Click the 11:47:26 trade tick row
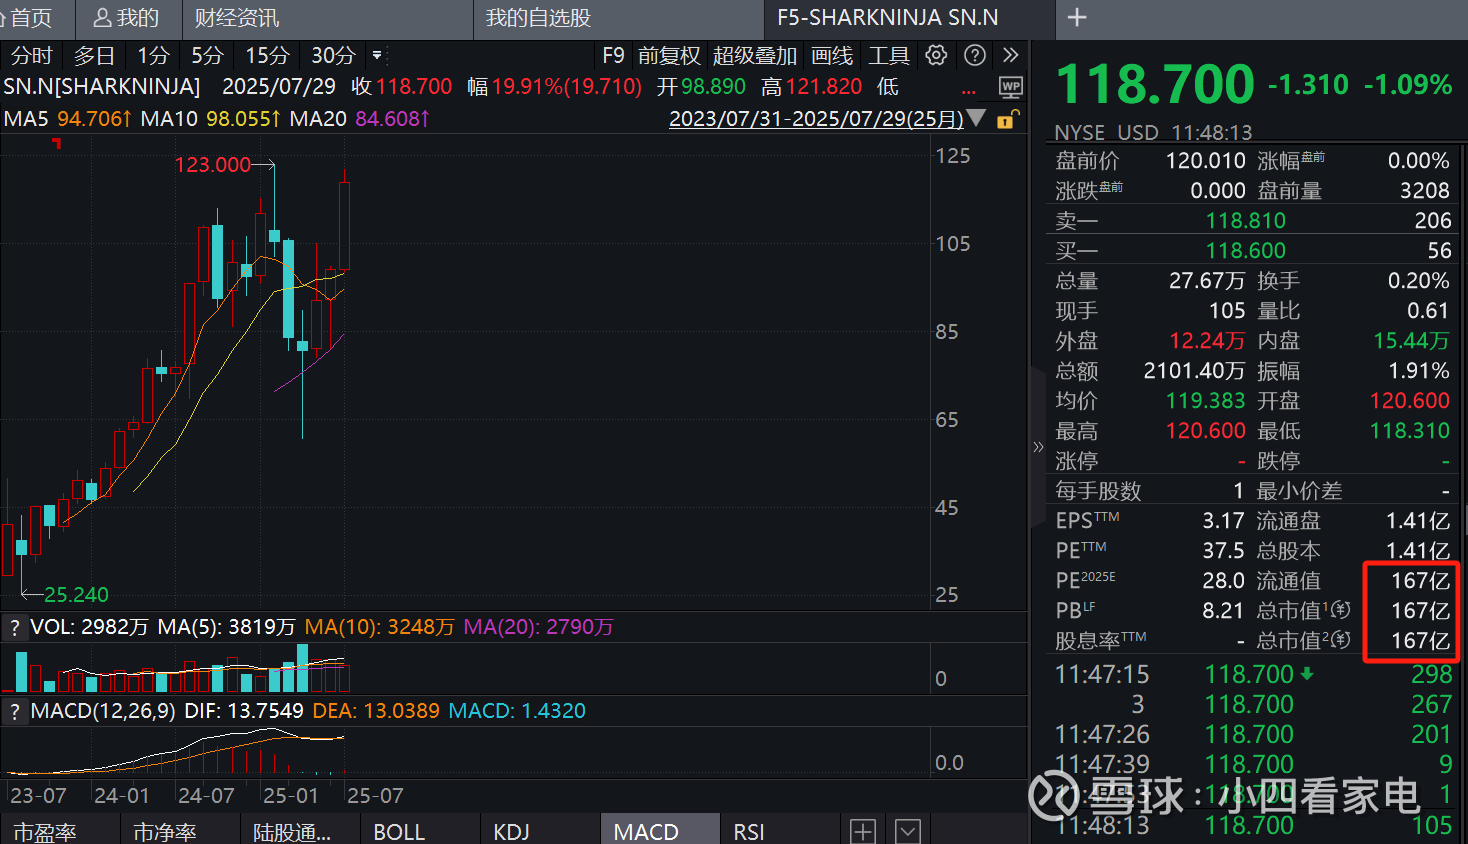Viewport: 1468px width, 844px height. (1253, 735)
